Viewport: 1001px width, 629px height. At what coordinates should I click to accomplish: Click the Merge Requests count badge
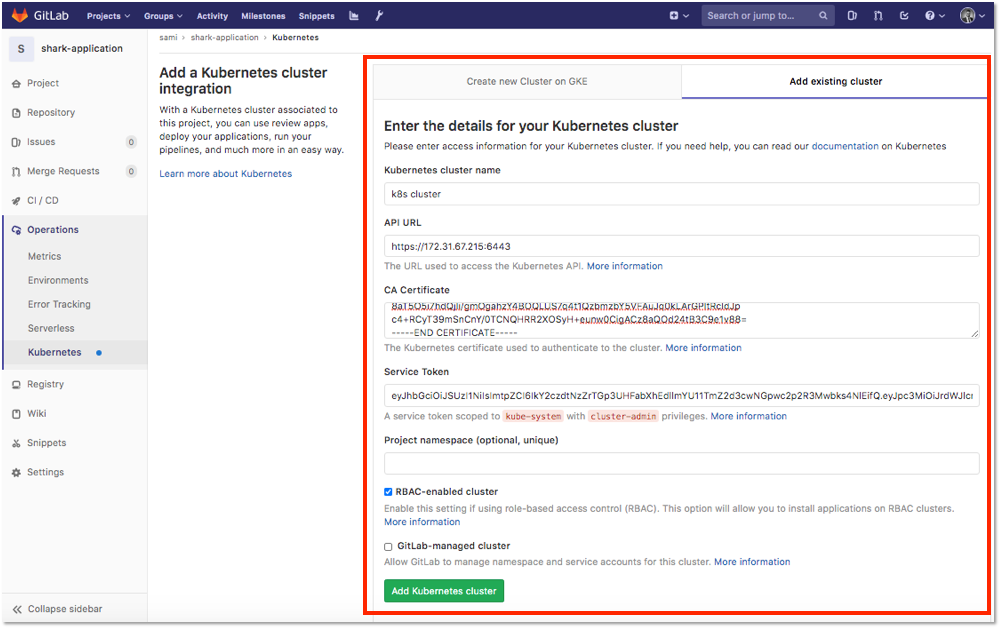131,172
